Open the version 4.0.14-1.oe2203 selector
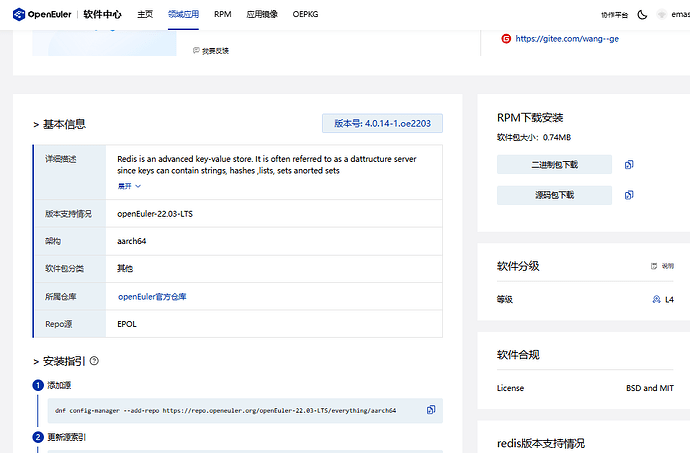This screenshot has width=690, height=453. pyautogui.click(x=382, y=124)
